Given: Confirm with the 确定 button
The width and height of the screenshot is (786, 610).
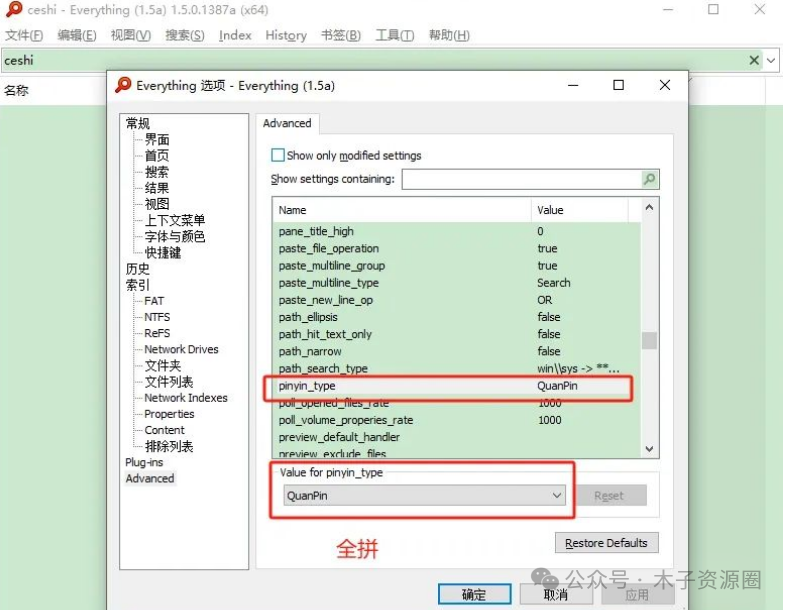Looking at the screenshot, I should click(x=474, y=594).
